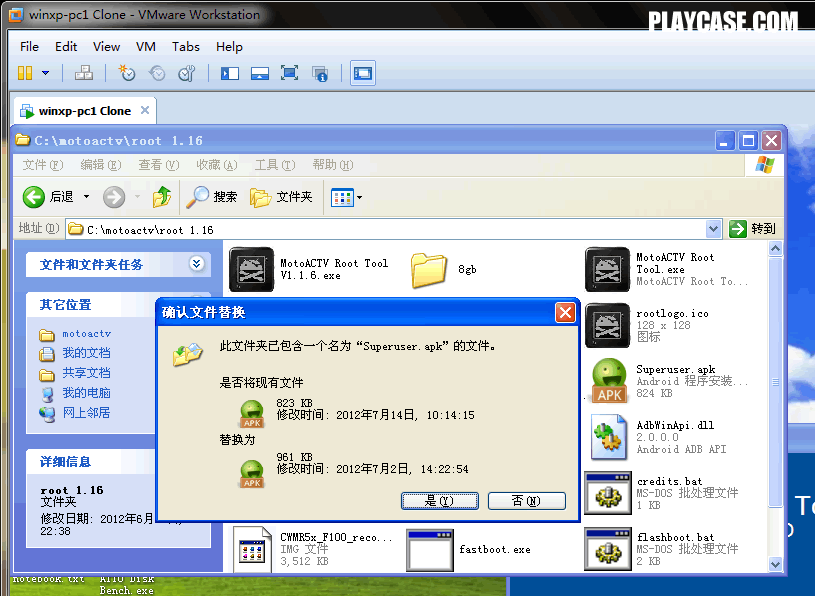
Task: Open the VMware File menu
Action: (29, 47)
